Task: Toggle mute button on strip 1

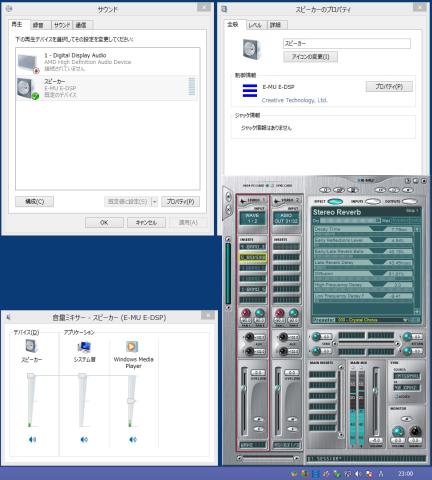Action: click(258, 419)
